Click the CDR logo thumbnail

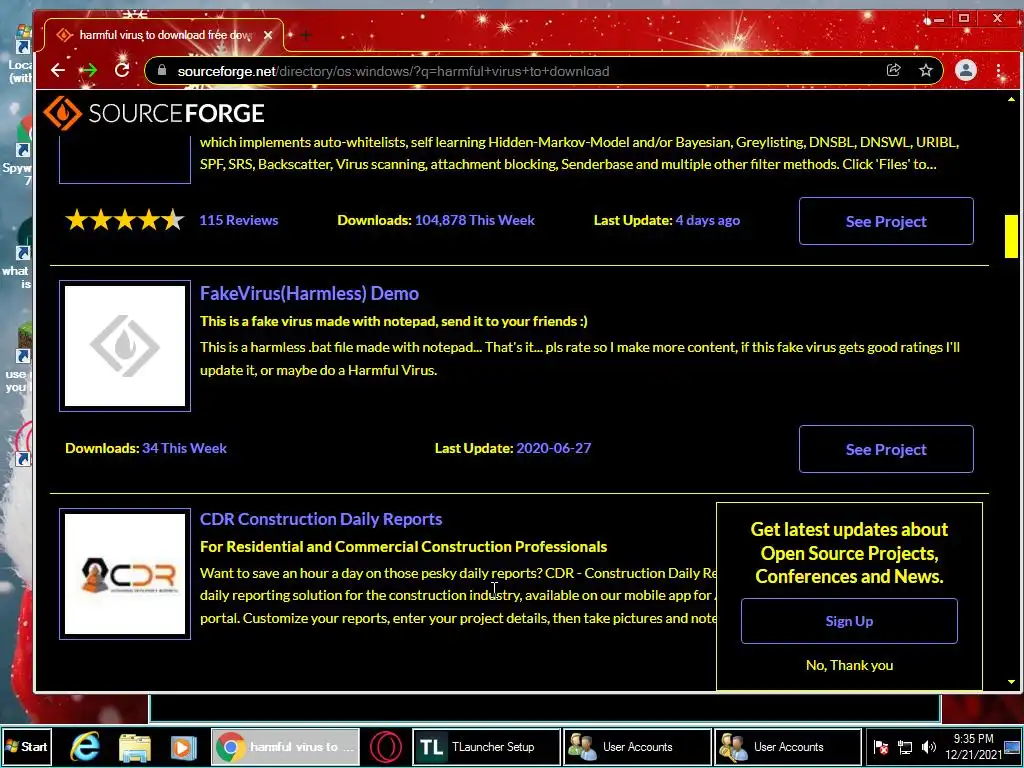click(125, 574)
